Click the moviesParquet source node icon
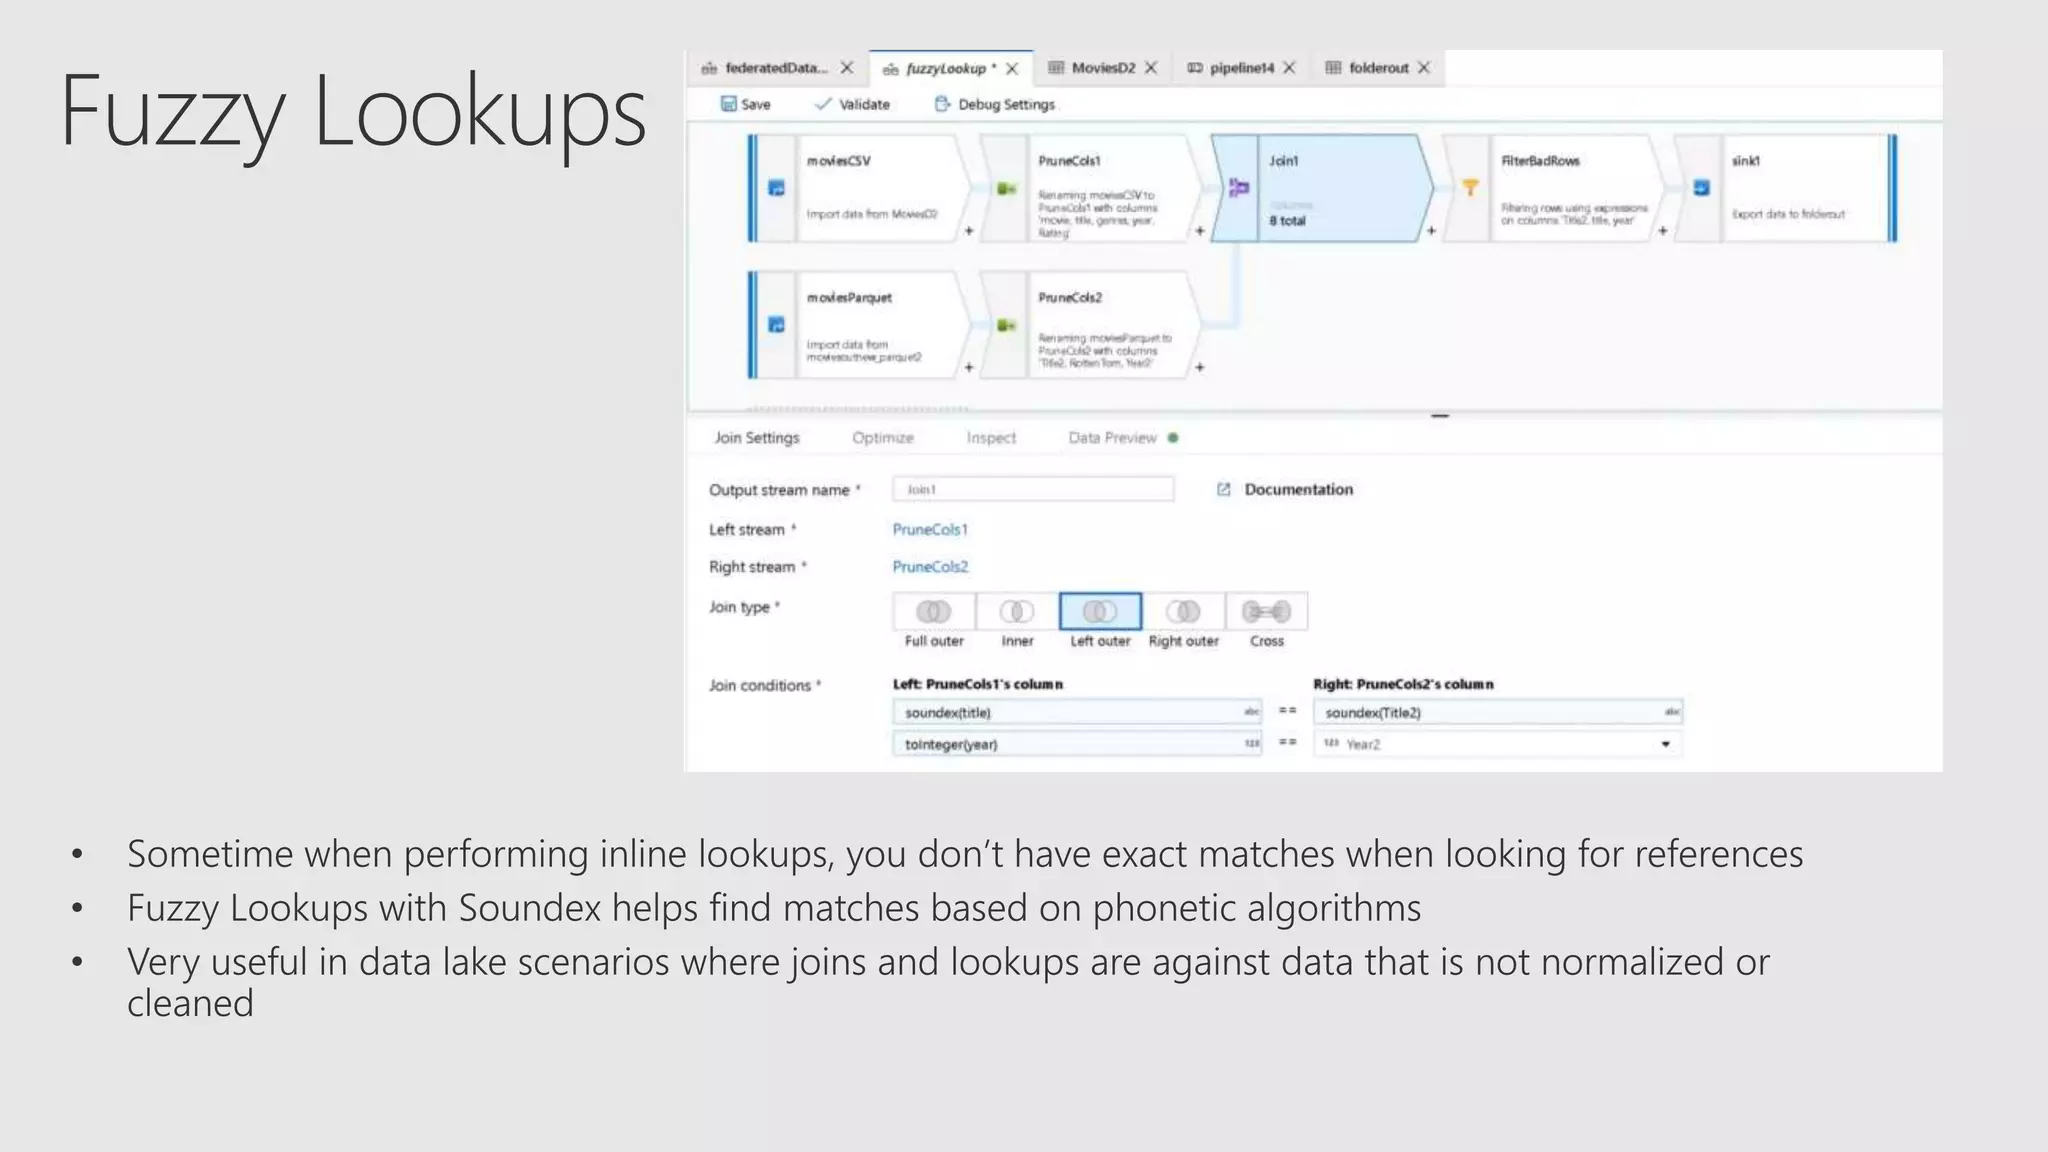The width and height of the screenshot is (2048, 1152). (776, 325)
